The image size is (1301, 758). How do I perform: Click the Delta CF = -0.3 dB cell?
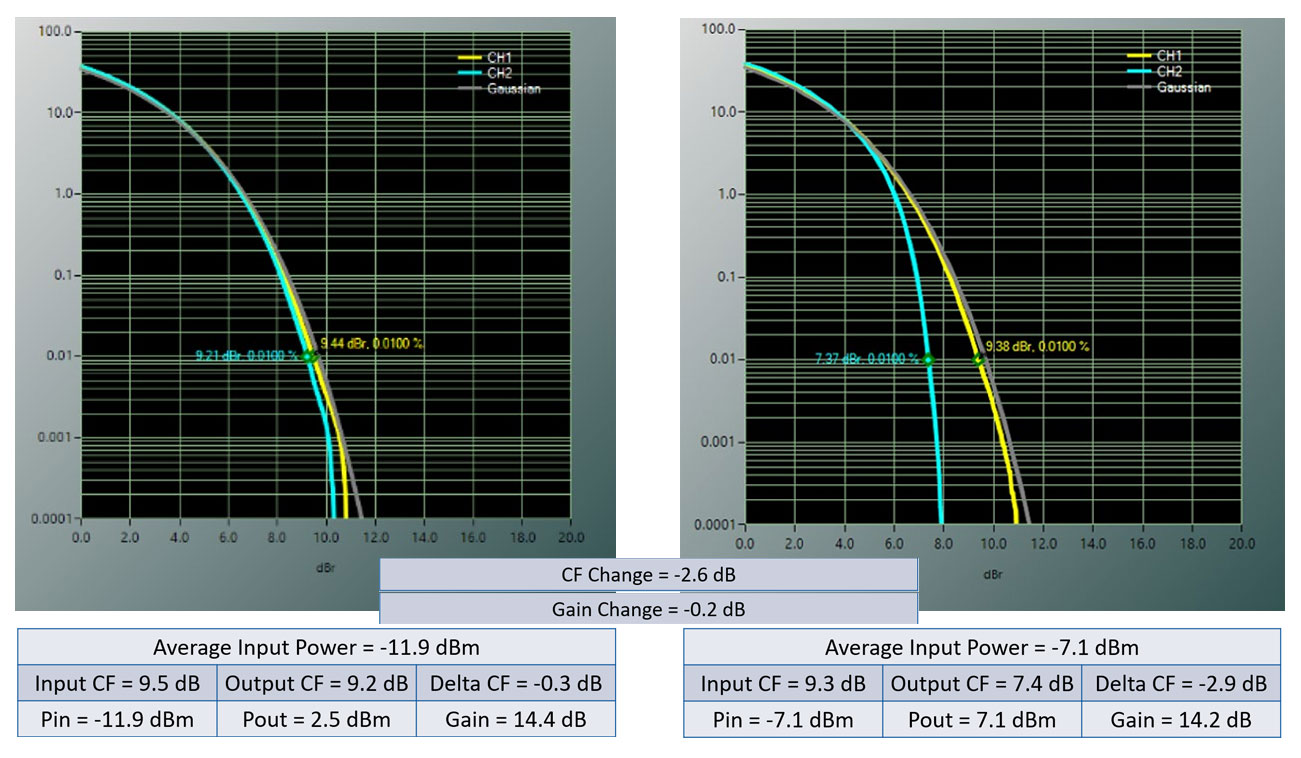515,684
